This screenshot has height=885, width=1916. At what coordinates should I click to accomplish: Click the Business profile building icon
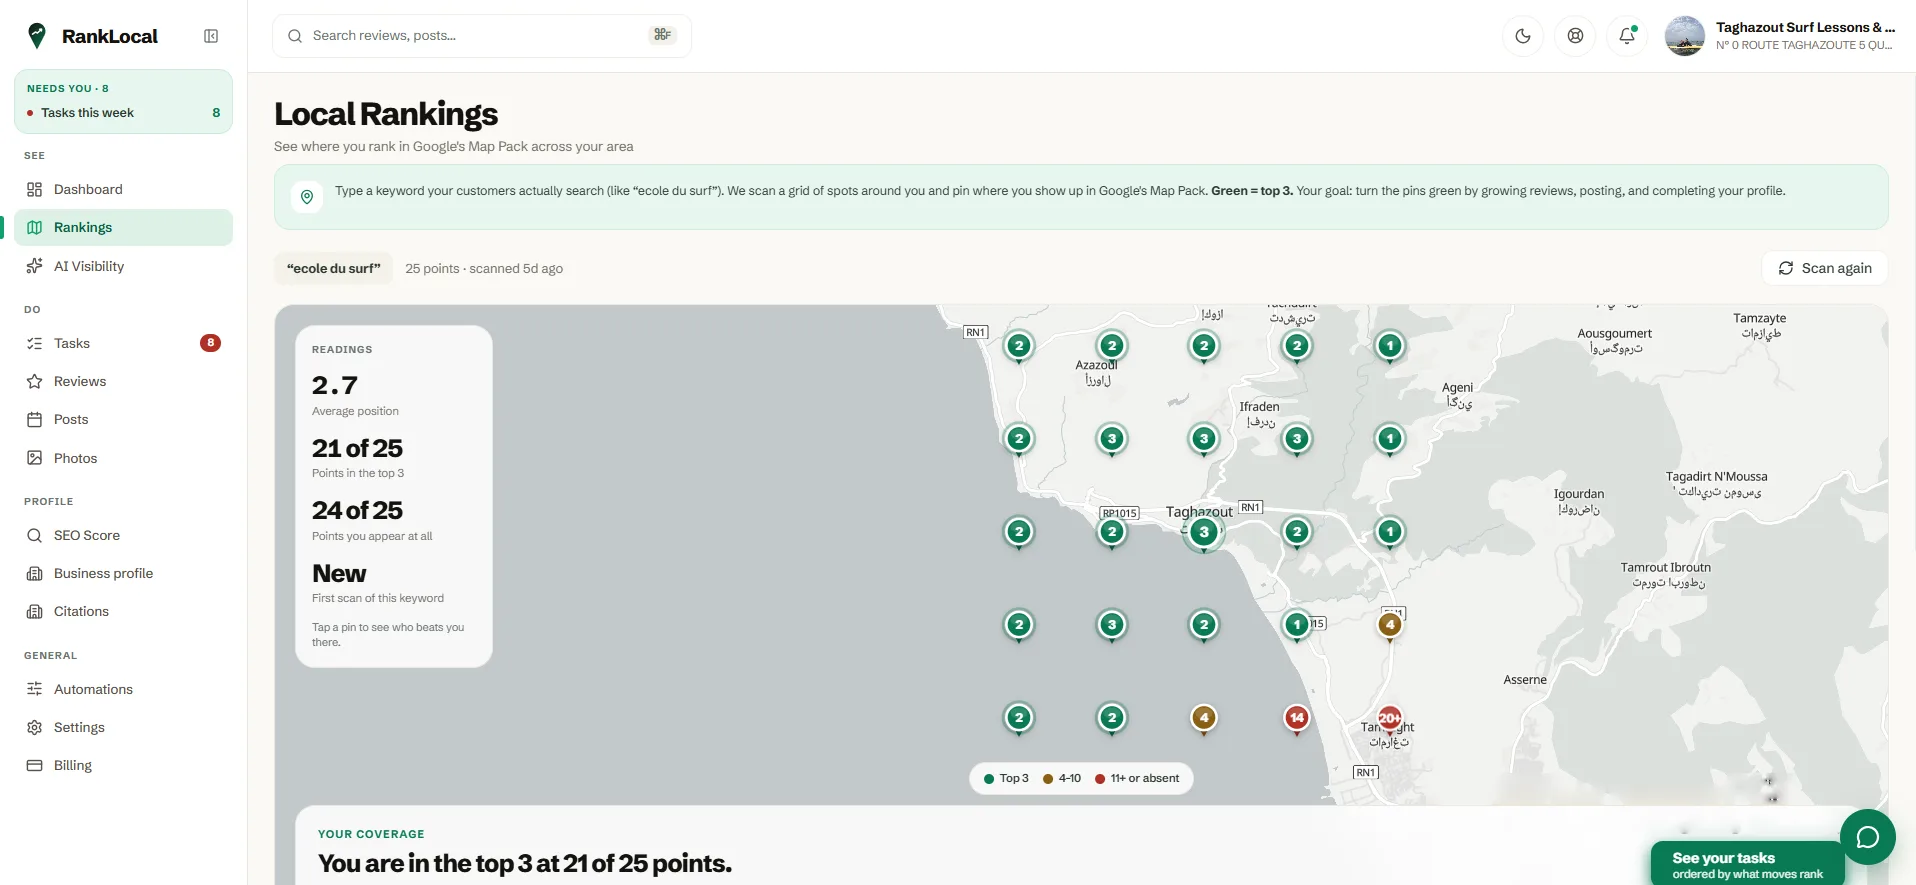pyautogui.click(x=35, y=573)
